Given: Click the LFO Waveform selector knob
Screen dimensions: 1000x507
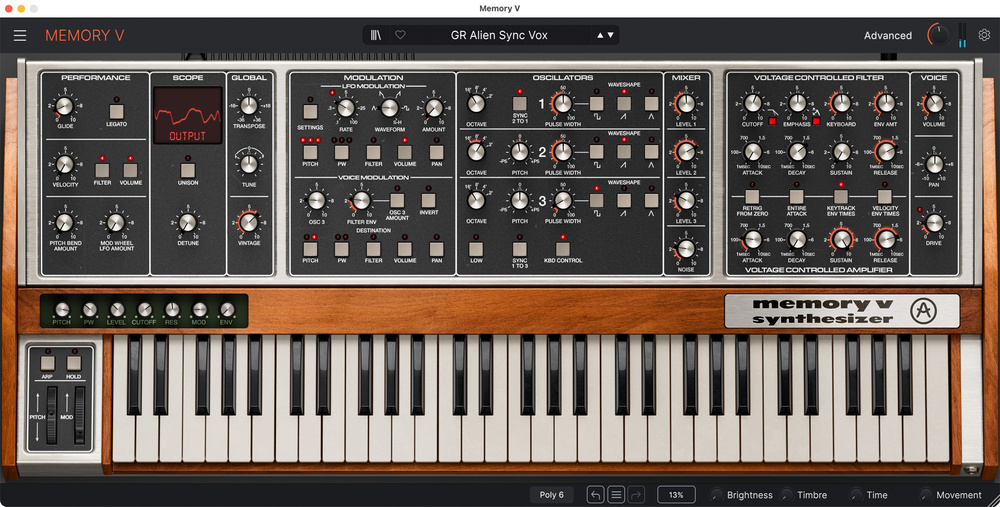Looking at the screenshot, I should pos(390,108).
